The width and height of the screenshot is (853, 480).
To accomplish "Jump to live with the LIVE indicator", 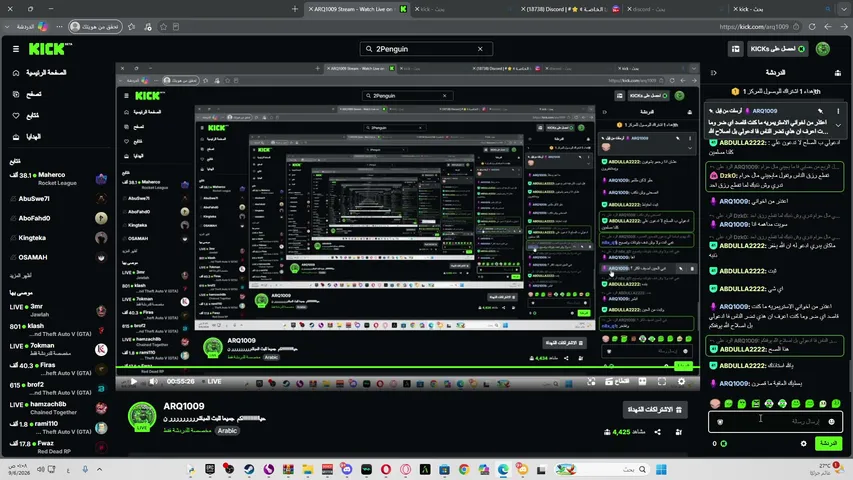I will click(213, 381).
